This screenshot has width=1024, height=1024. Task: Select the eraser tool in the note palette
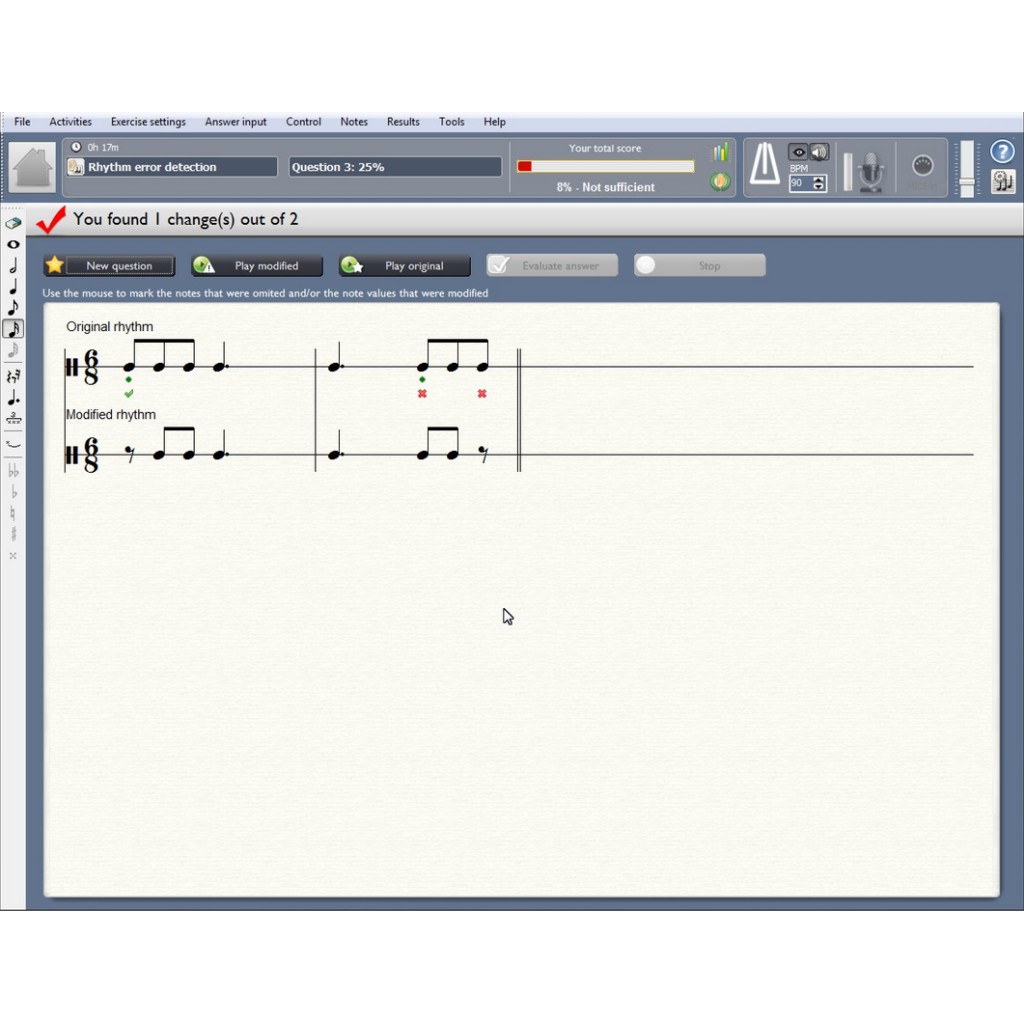[13, 223]
